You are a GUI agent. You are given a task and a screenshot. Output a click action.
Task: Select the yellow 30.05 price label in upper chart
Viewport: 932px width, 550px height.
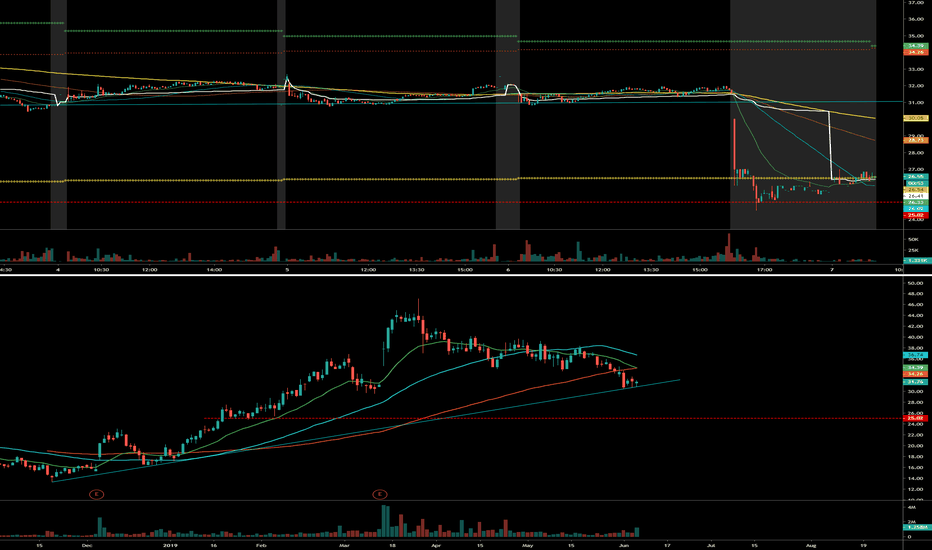tap(915, 118)
